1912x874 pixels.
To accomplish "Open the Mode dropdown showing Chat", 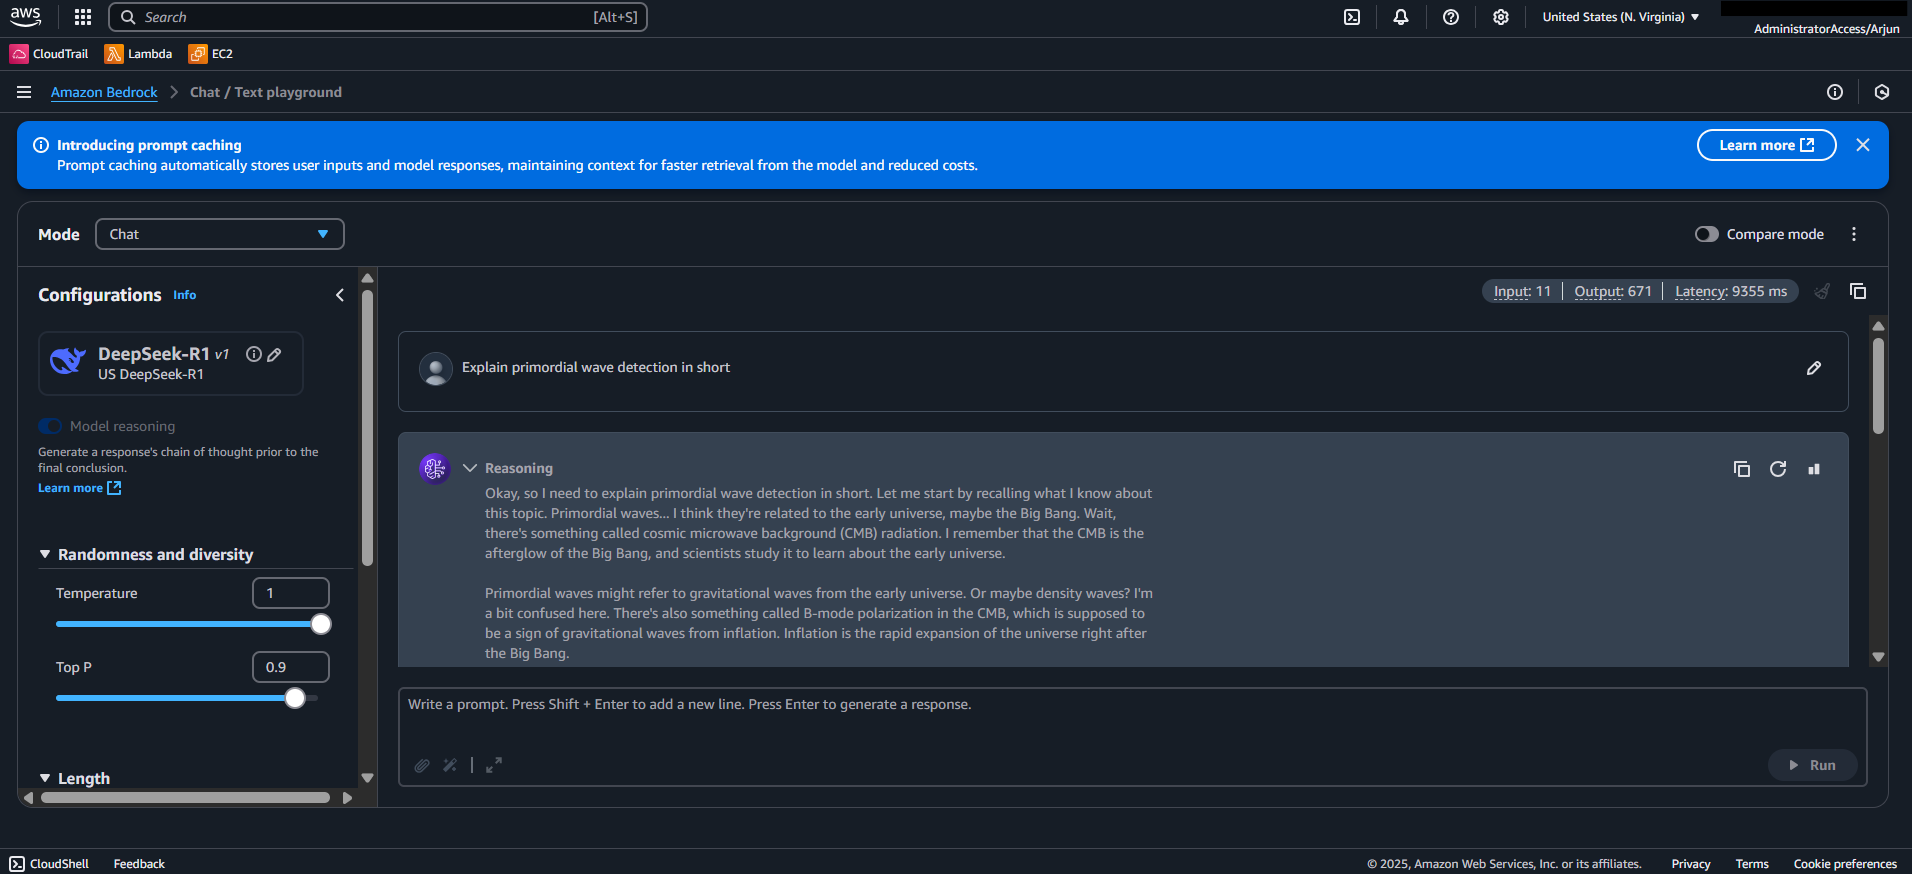I will click(220, 234).
